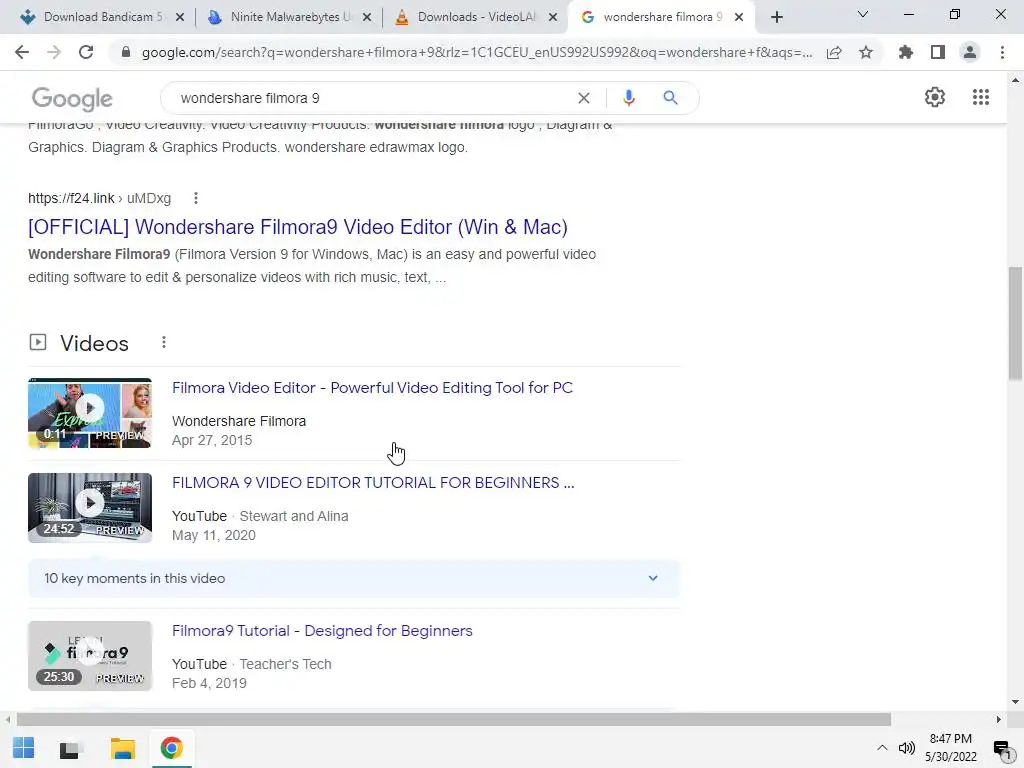1024x768 pixels.
Task: Click the address bar URL
Action: pyautogui.click(x=477, y=52)
